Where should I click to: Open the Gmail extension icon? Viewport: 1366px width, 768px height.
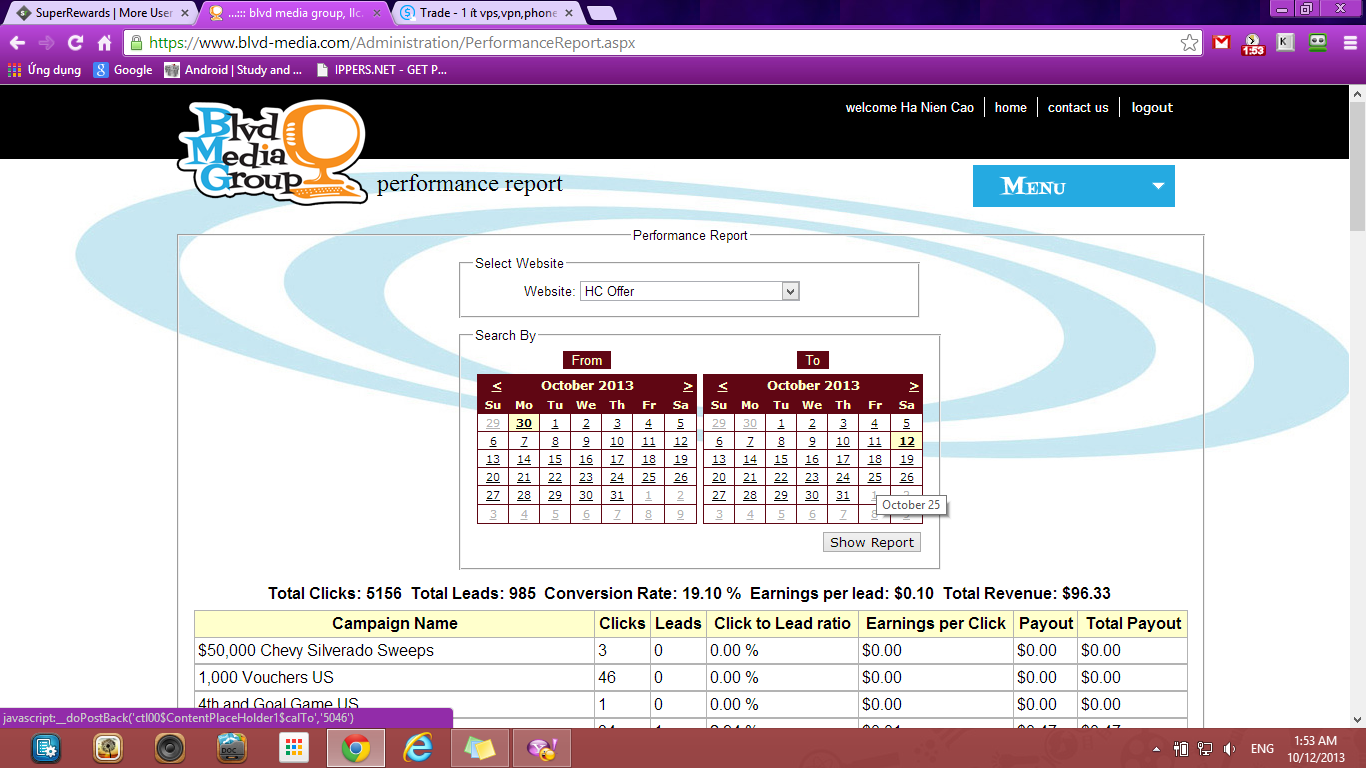[x=1221, y=43]
